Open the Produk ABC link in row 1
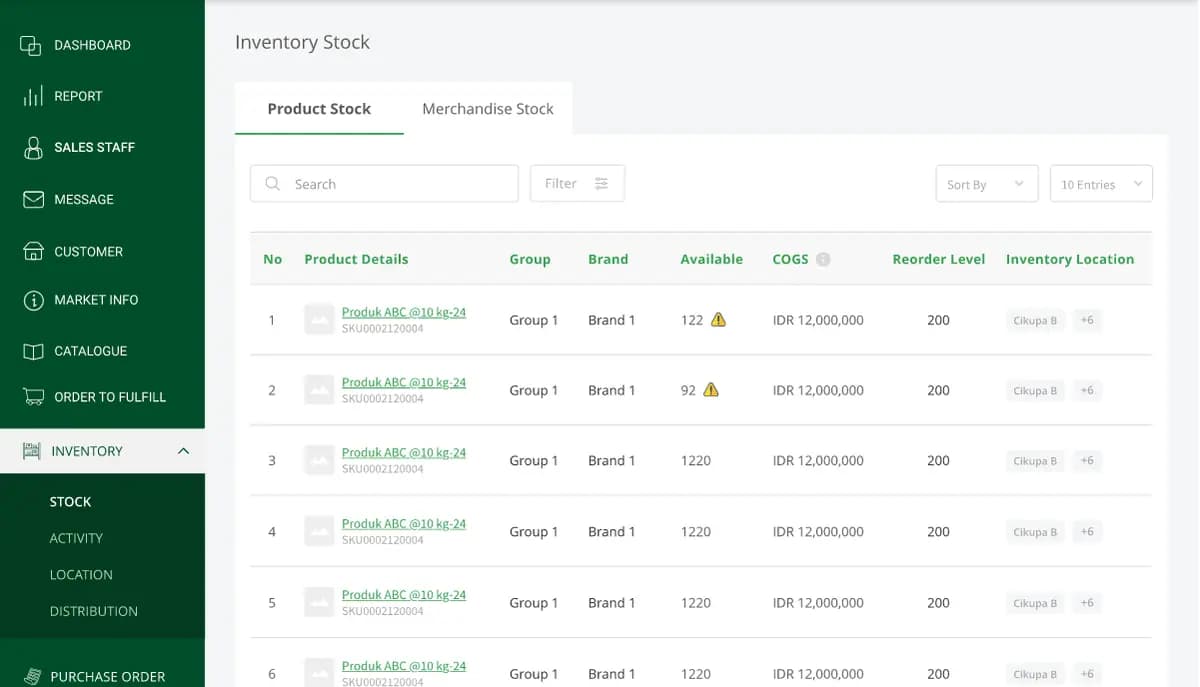The image size is (1200, 687). [404, 312]
